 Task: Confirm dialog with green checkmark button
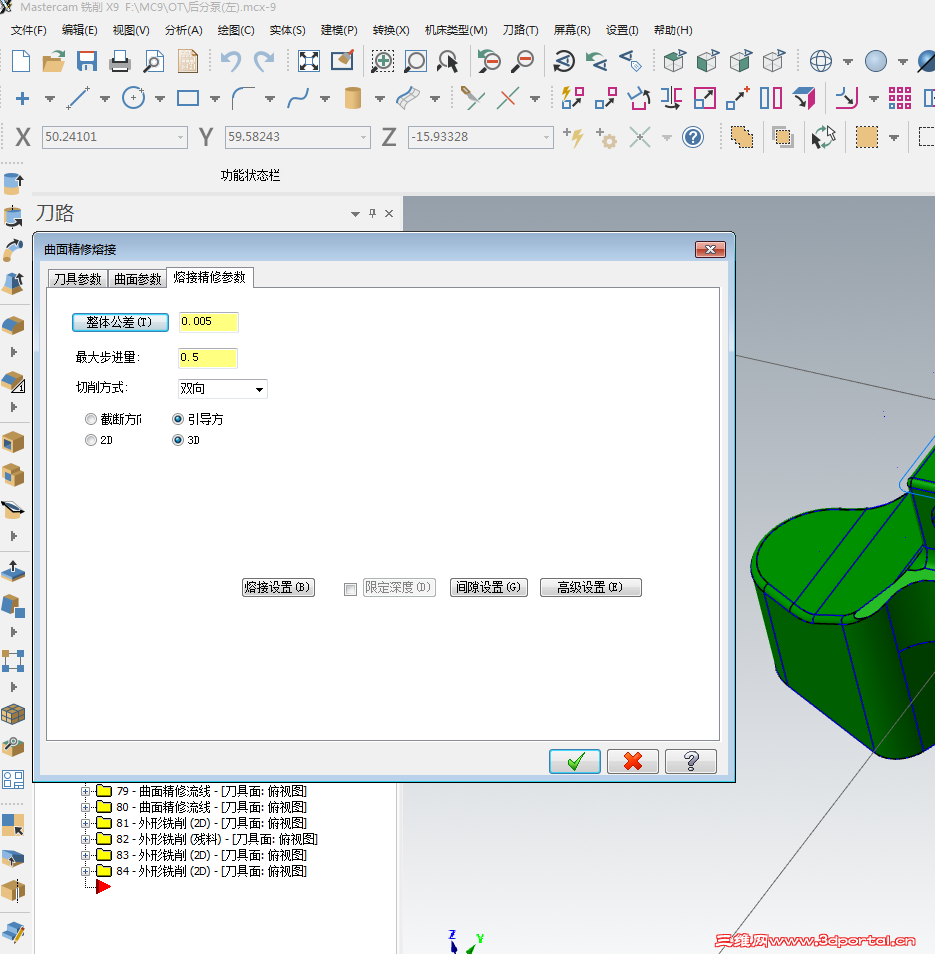(575, 761)
